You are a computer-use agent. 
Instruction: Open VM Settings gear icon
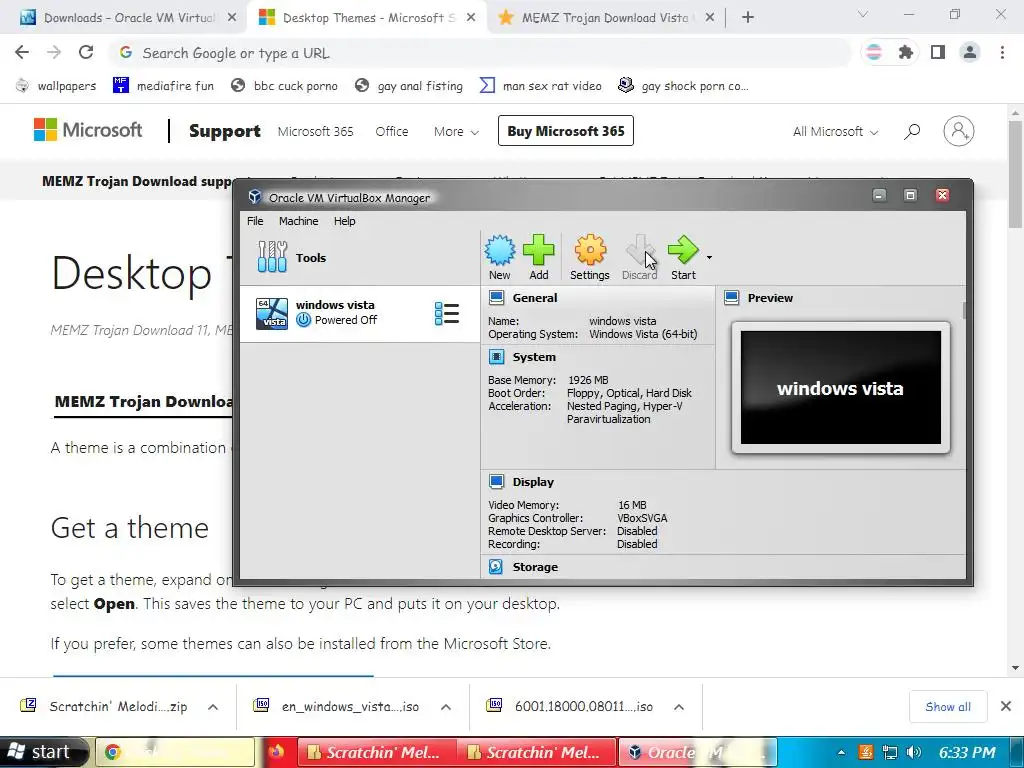[590, 257]
